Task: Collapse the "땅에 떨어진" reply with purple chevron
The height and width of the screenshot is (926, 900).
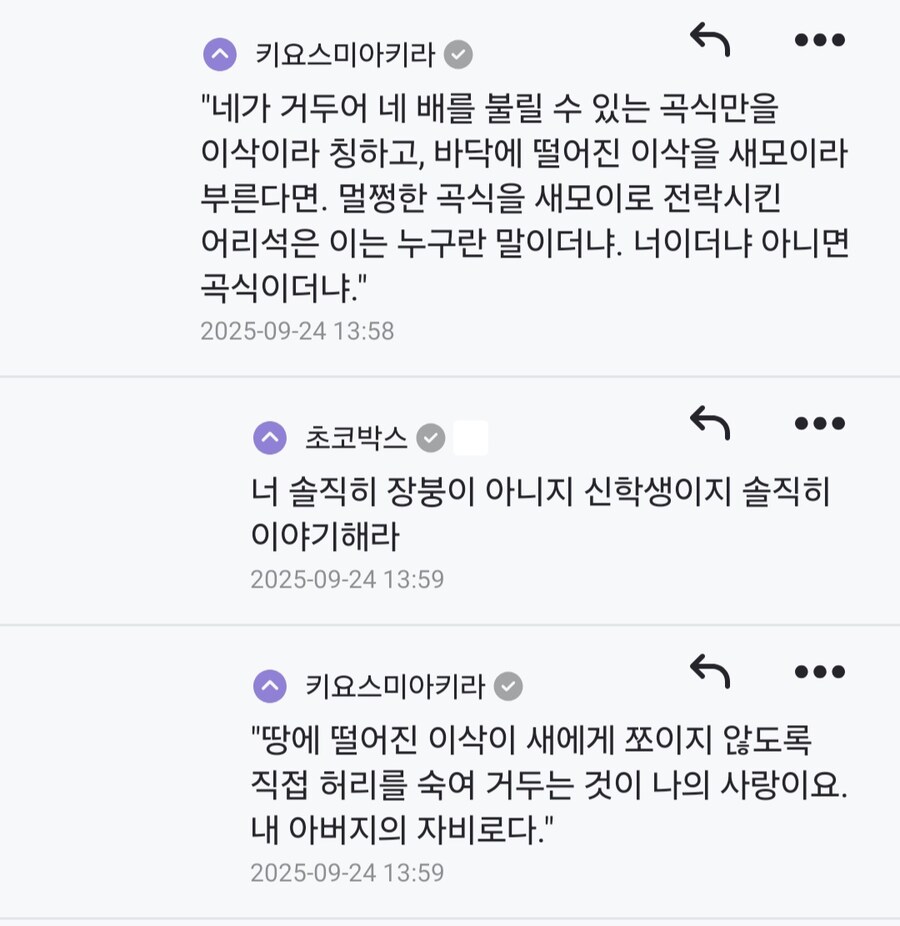Action: 270,686
